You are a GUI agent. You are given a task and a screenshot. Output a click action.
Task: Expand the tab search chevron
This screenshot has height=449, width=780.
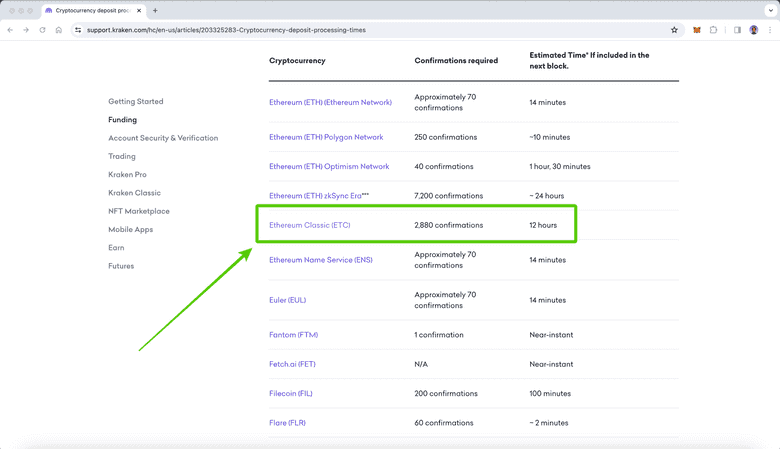(x=770, y=11)
